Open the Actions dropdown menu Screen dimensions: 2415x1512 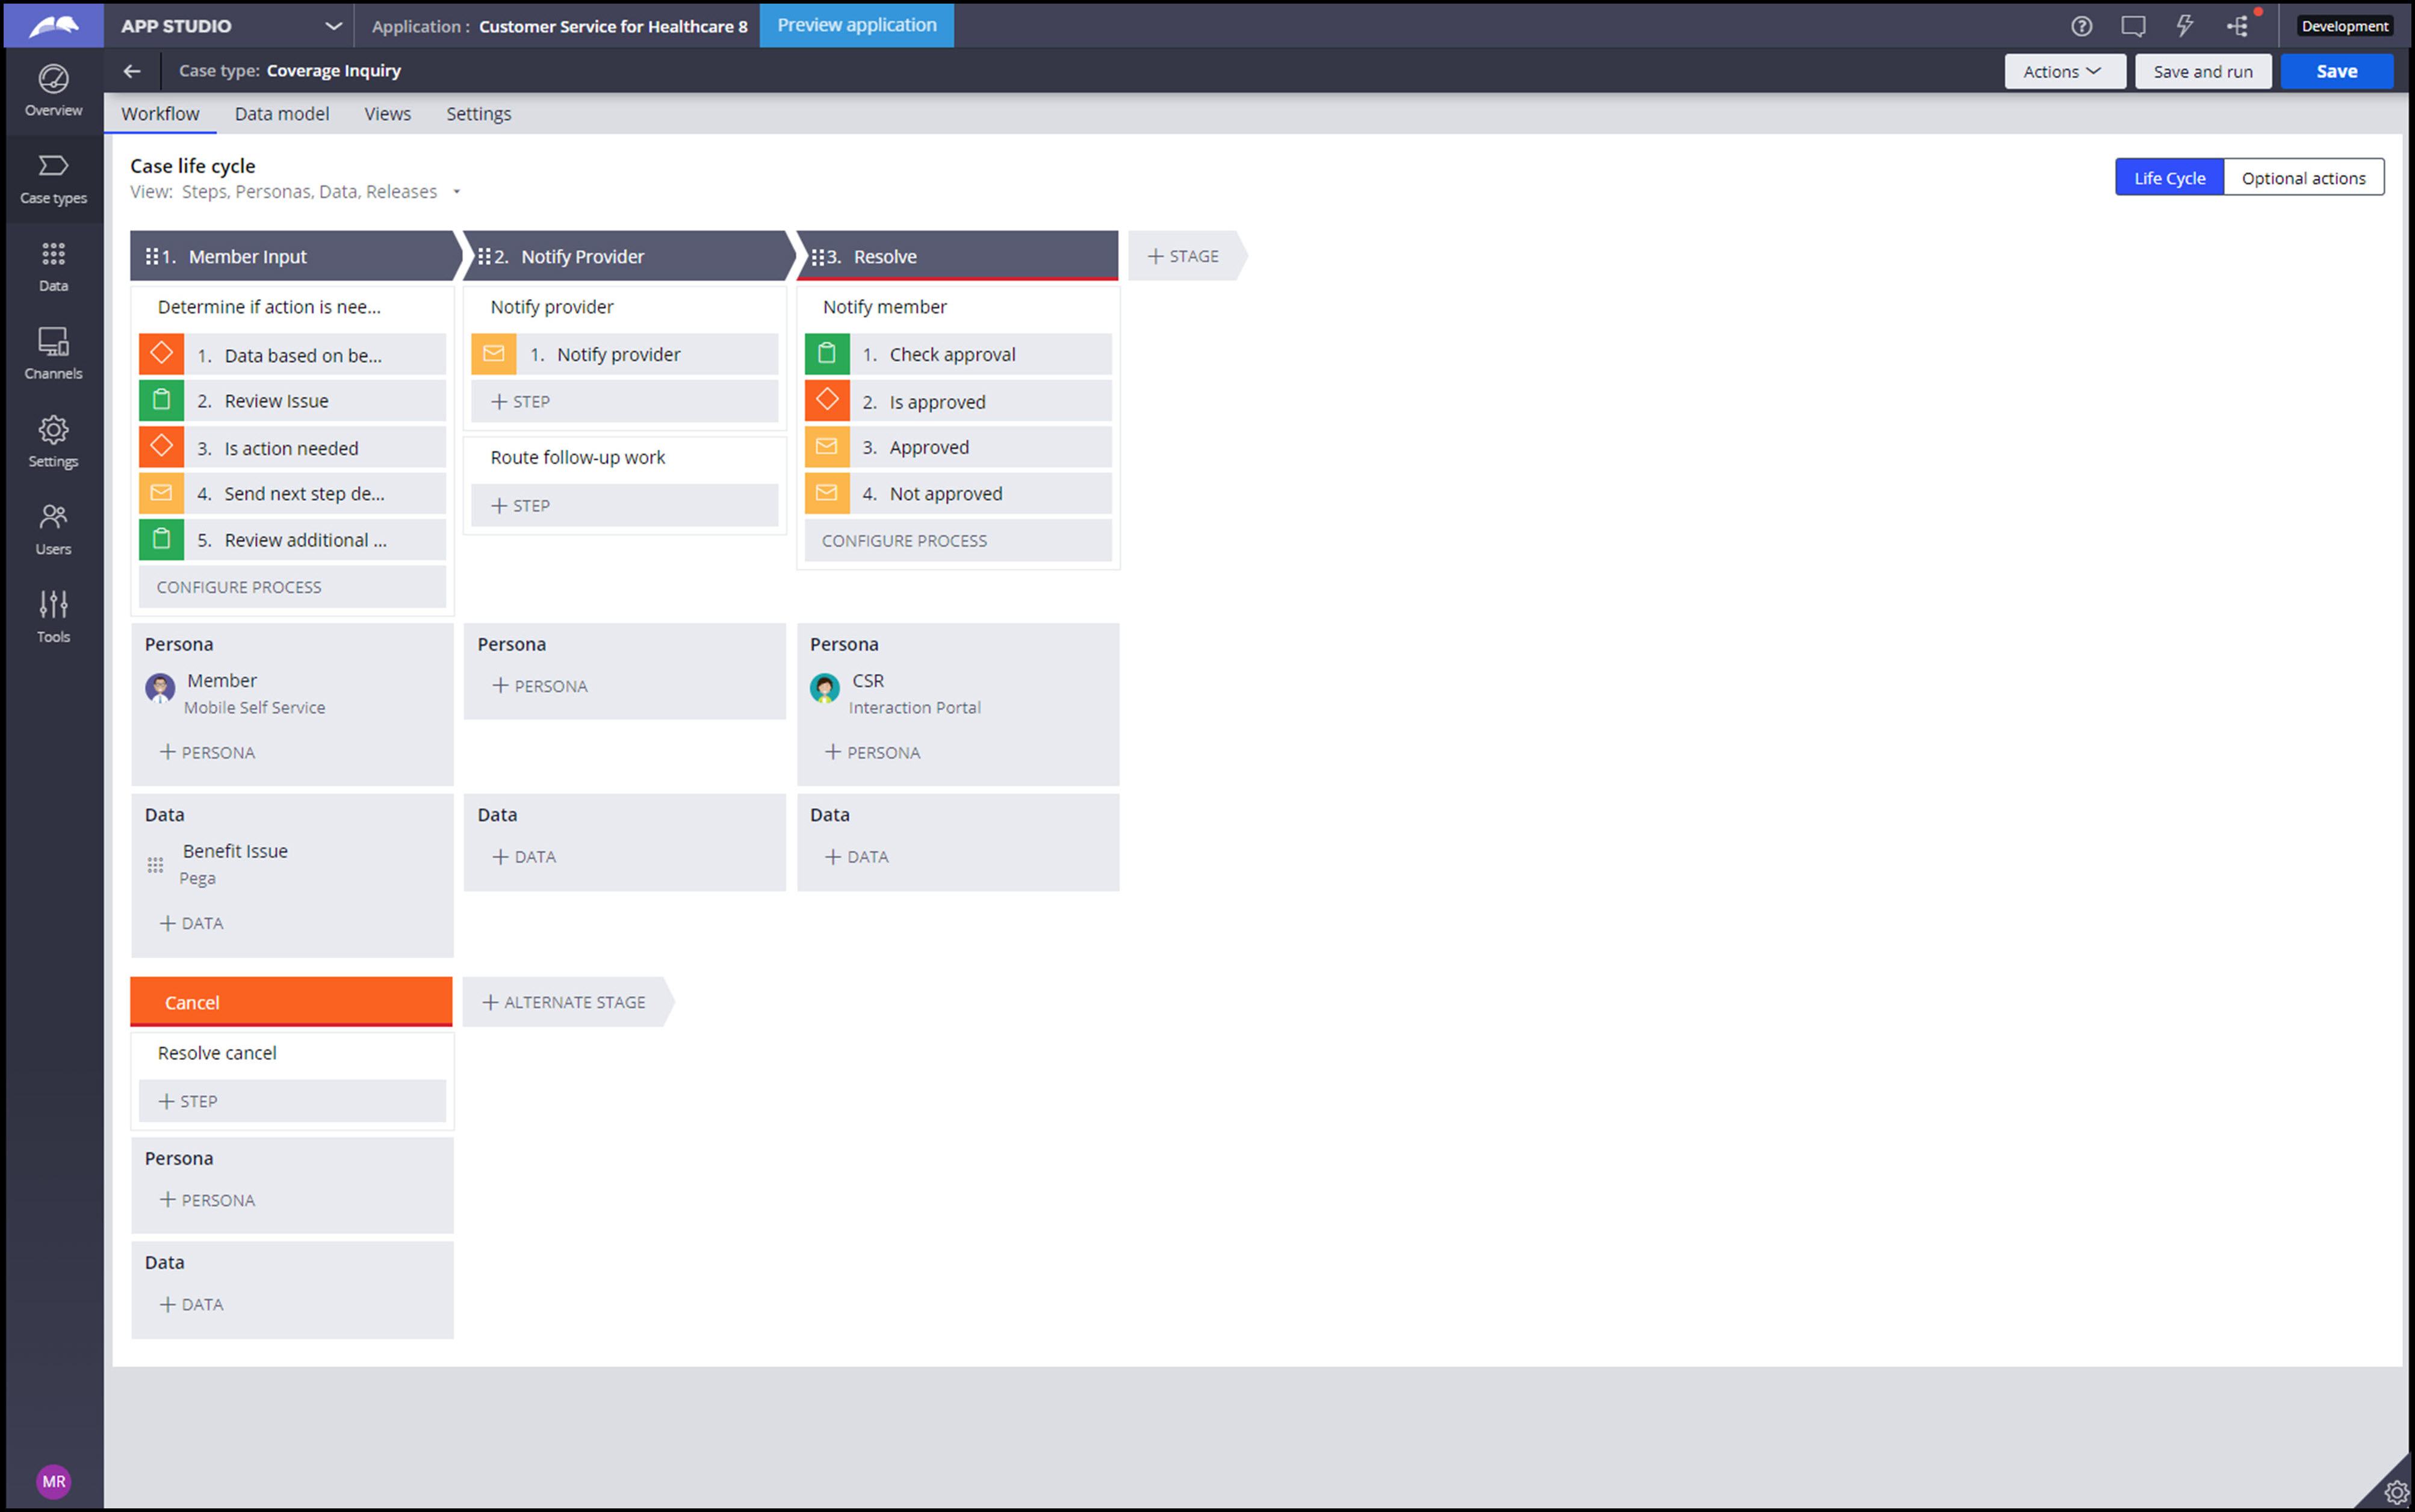(x=2064, y=71)
